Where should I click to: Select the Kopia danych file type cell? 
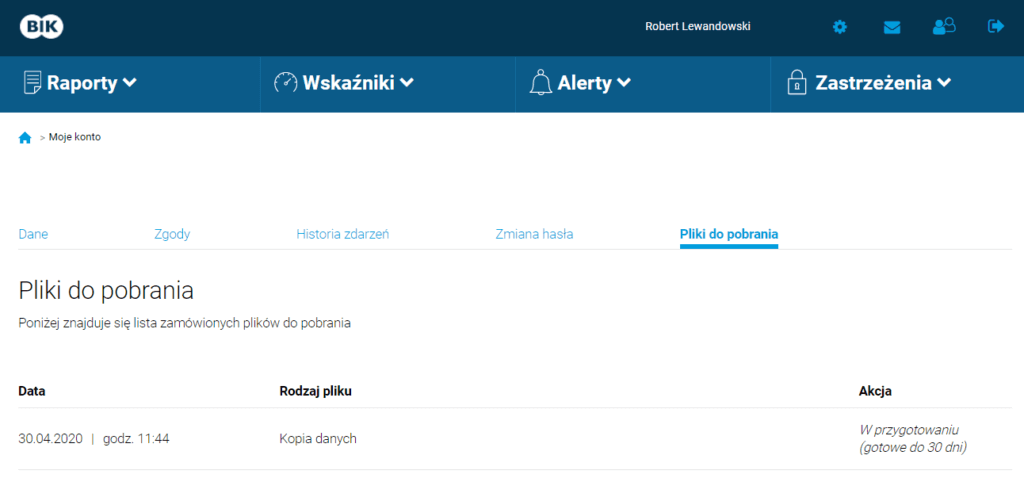point(318,439)
